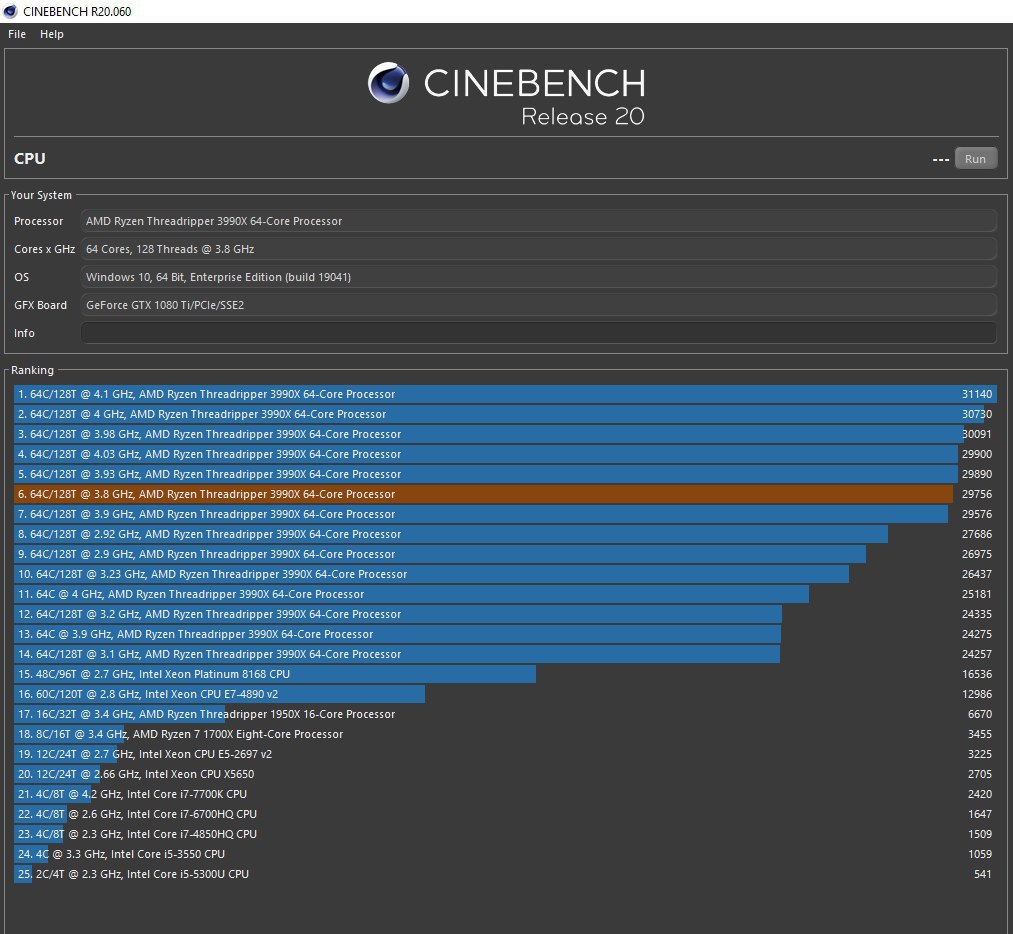This screenshot has width=1013, height=934.
Task: Select the Xeon X5650 row
Action: tap(505, 774)
